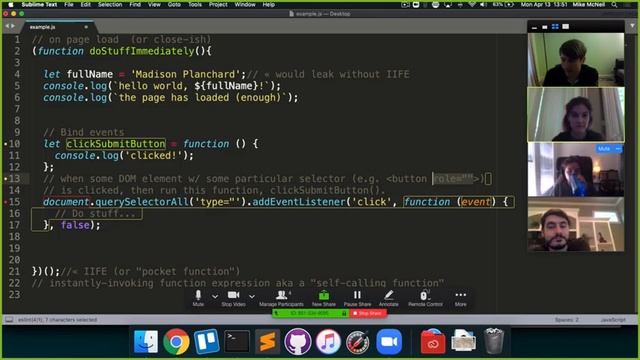
Task: Open video options arrow beside Stop Video
Action: 252,296
